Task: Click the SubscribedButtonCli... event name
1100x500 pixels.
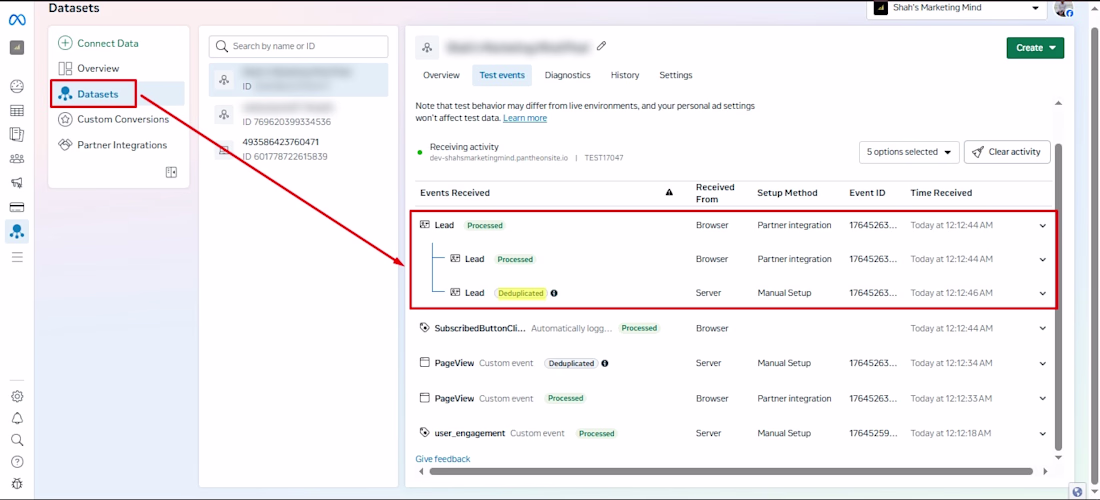Action: [x=480, y=328]
